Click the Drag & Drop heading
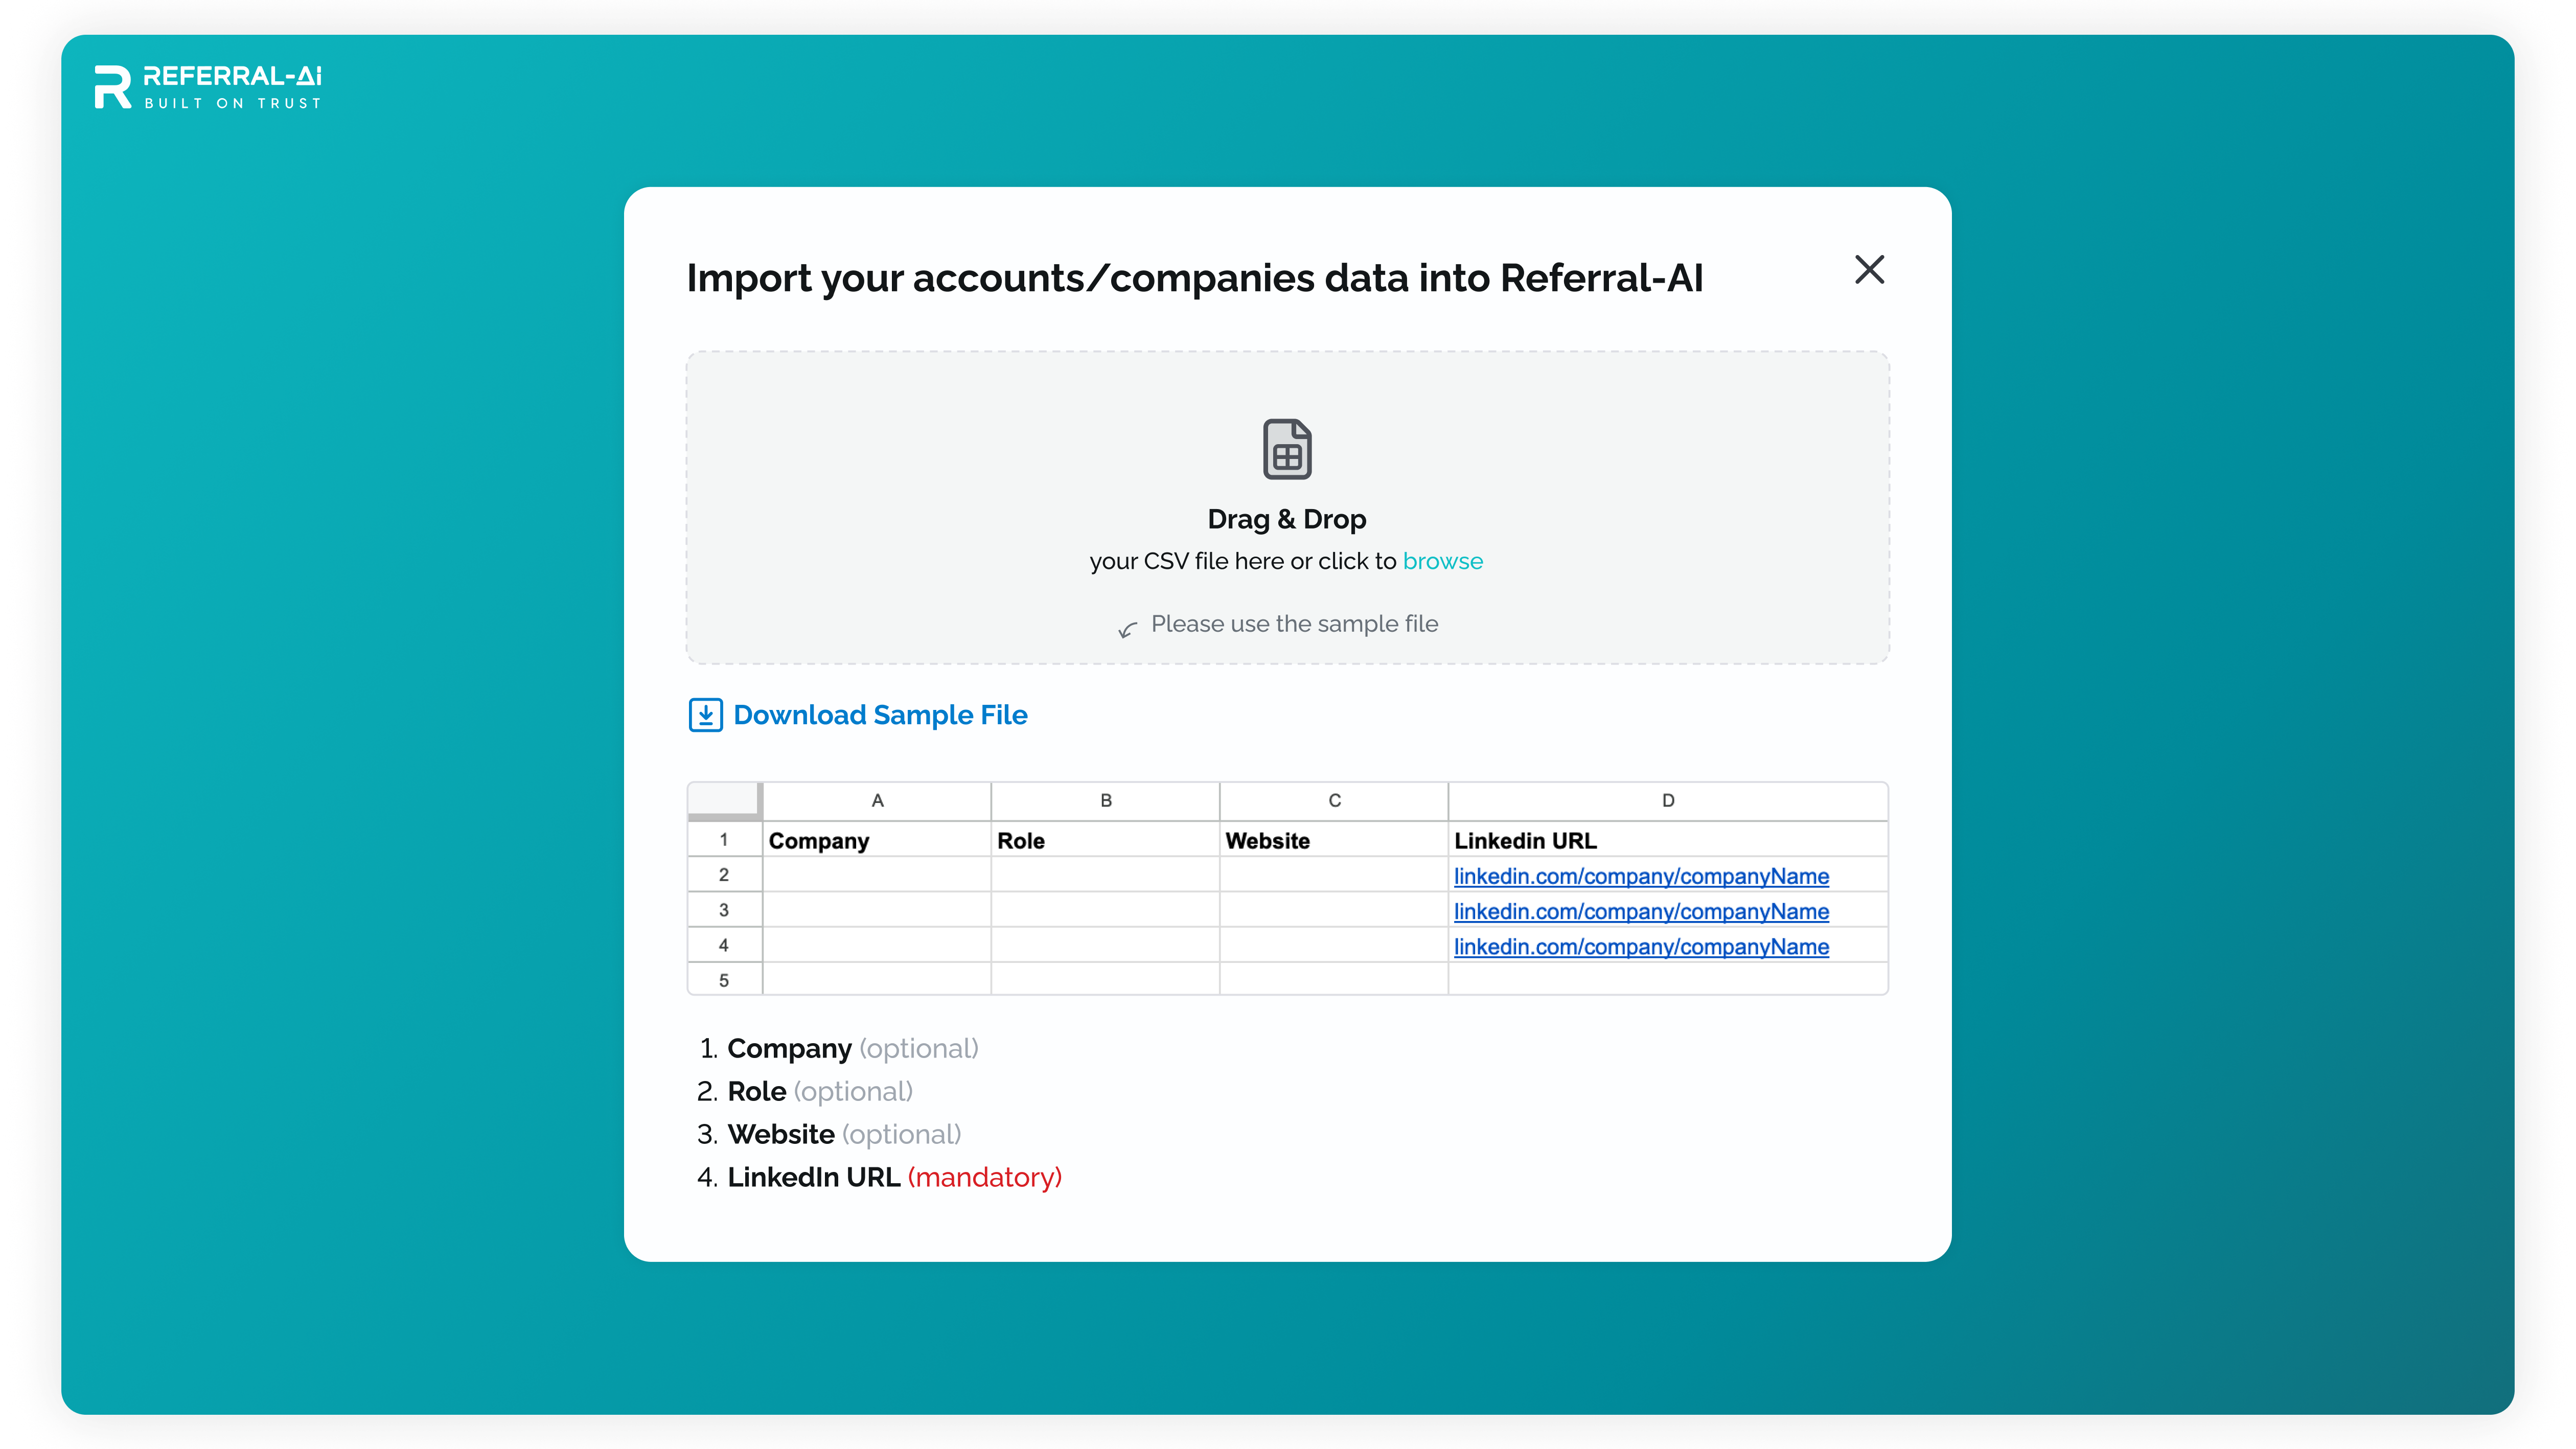2576x1449 pixels. click(x=1287, y=519)
